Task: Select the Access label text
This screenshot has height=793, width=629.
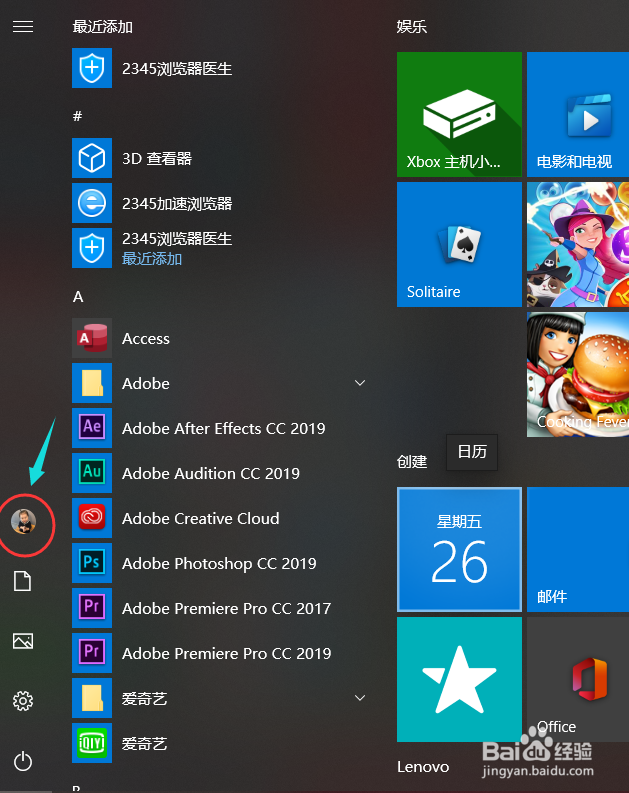Action: [x=146, y=338]
